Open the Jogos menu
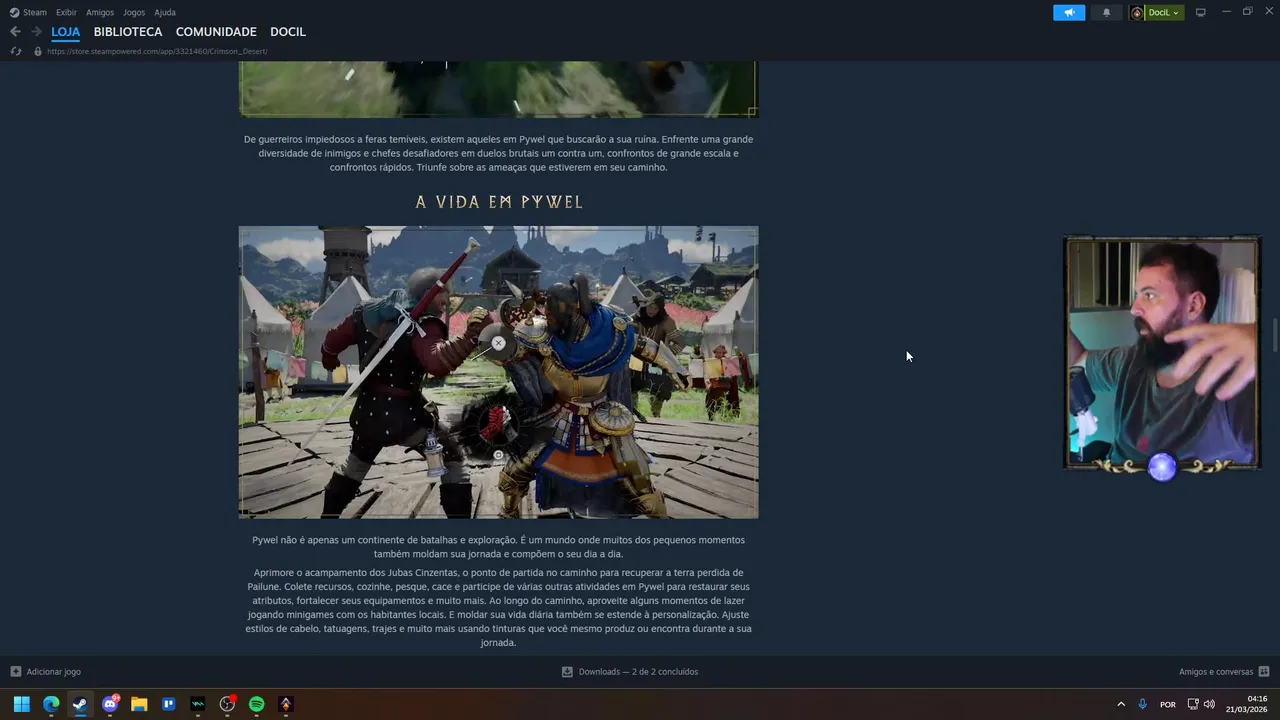The image size is (1280, 720). click(134, 12)
